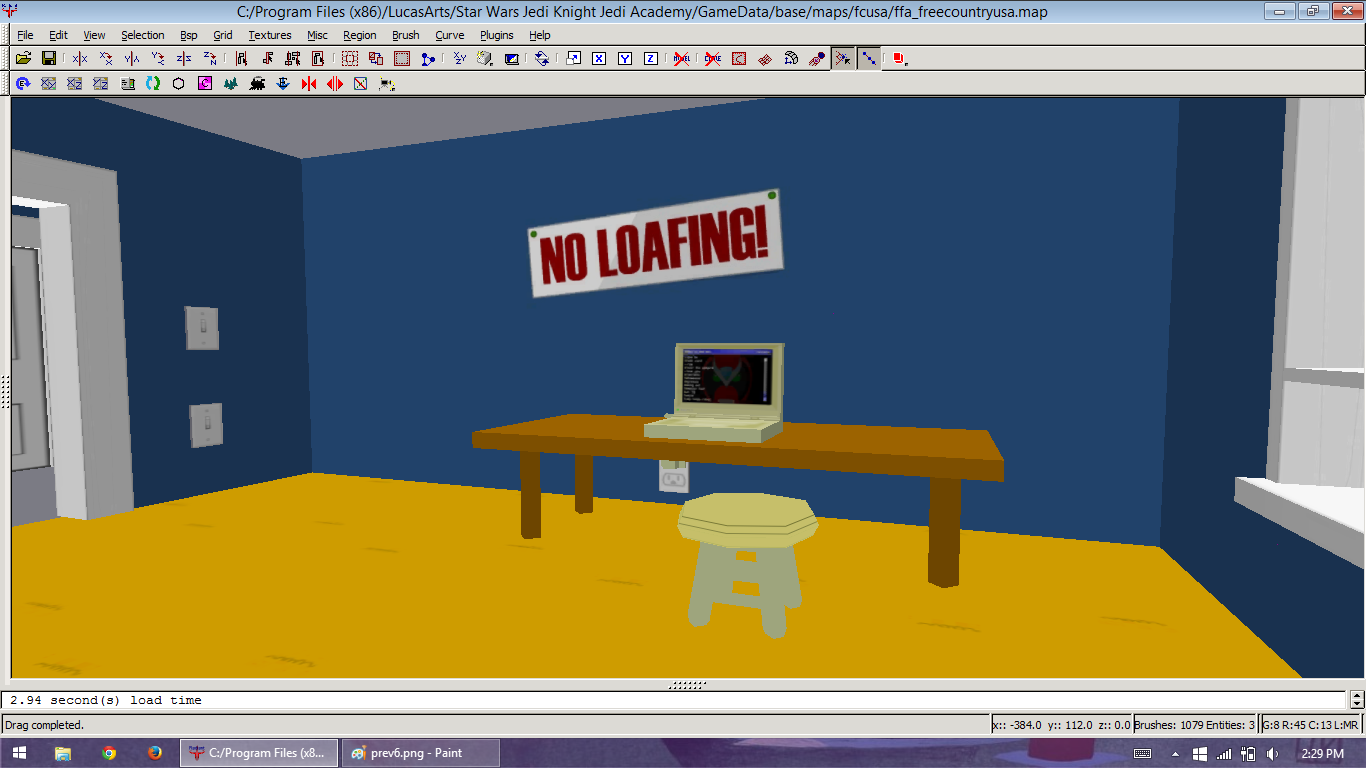Click the G:8 R:45 C:13 L:MR status
1366x768 pixels.
[1311, 725]
